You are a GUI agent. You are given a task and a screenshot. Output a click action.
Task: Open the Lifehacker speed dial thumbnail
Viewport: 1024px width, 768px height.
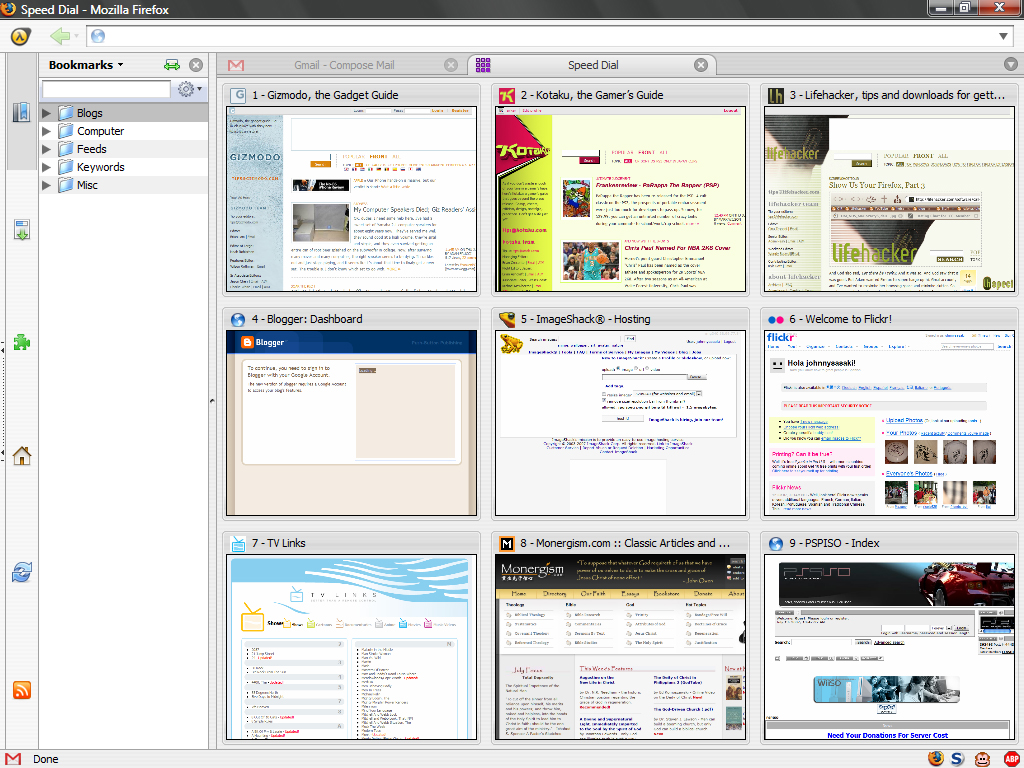(889, 199)
